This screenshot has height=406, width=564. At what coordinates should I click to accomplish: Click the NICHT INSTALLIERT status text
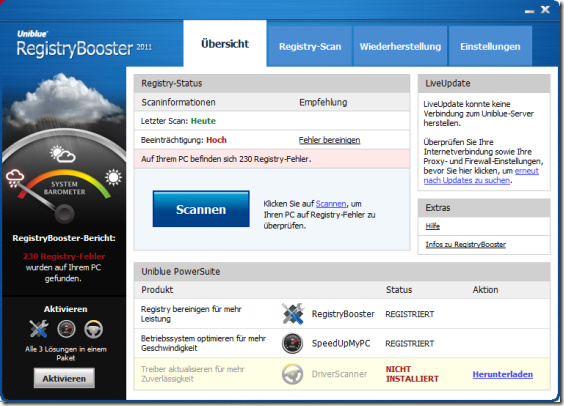tap(412, 374)
